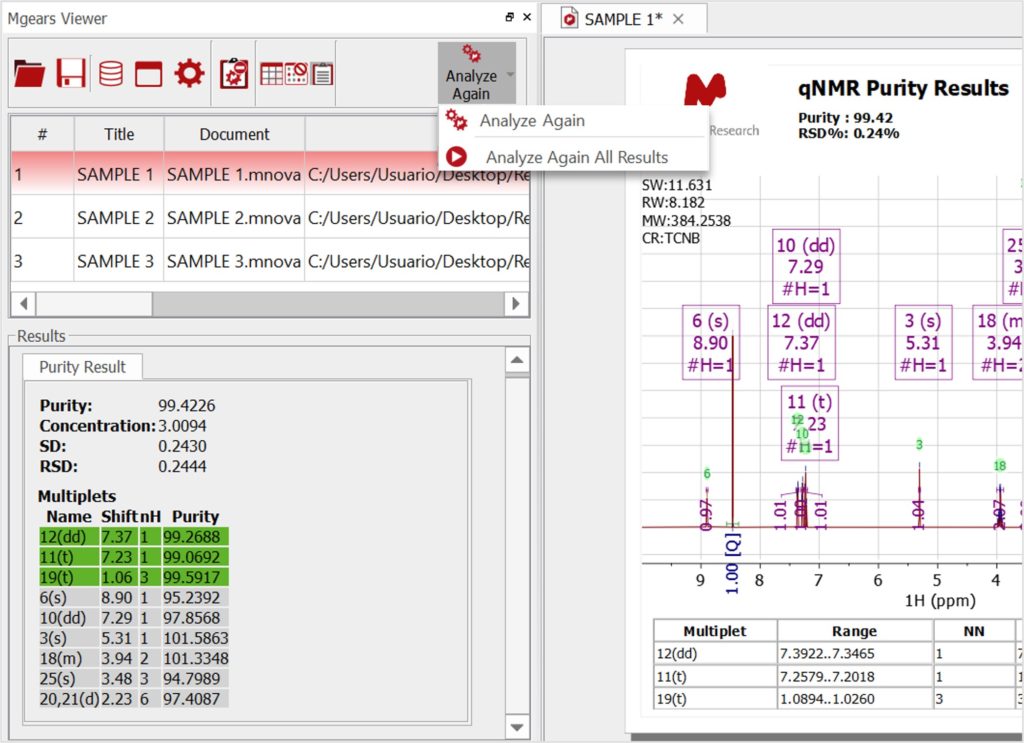
Task: Click the grid with prohibited sign icon
Action: 296,74
